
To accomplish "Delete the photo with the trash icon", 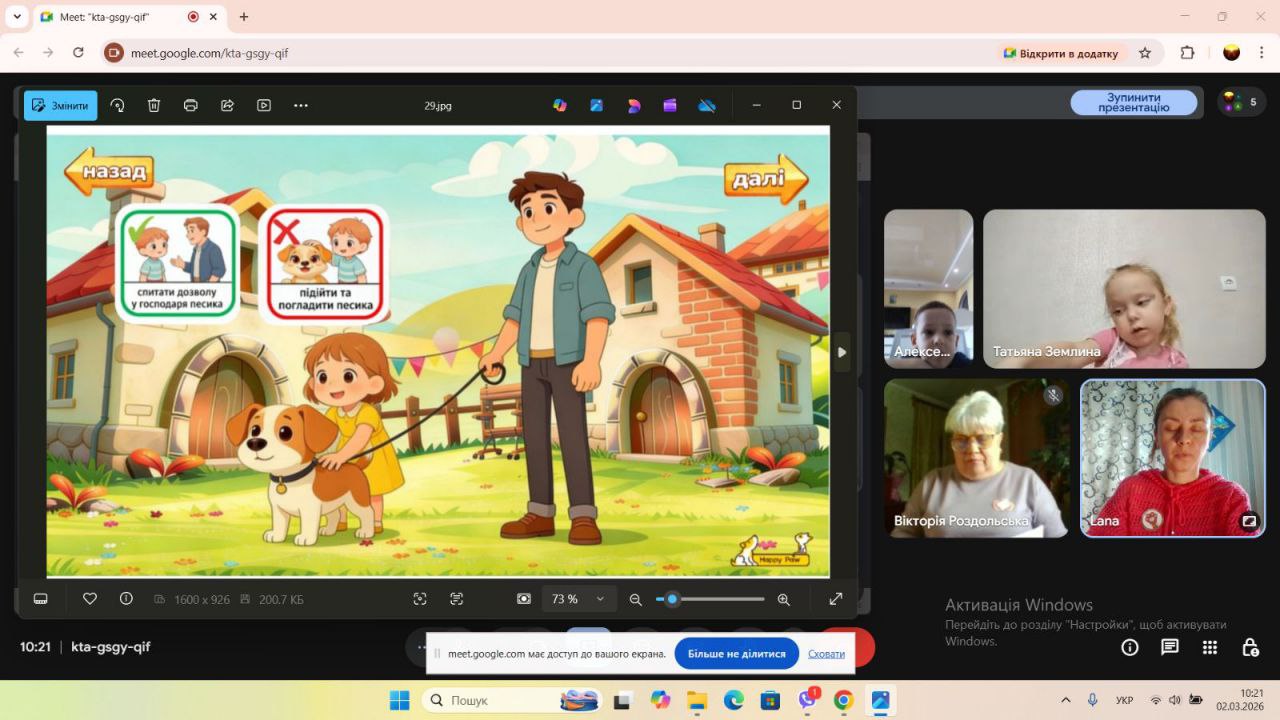I will click(x=154, y=105).
